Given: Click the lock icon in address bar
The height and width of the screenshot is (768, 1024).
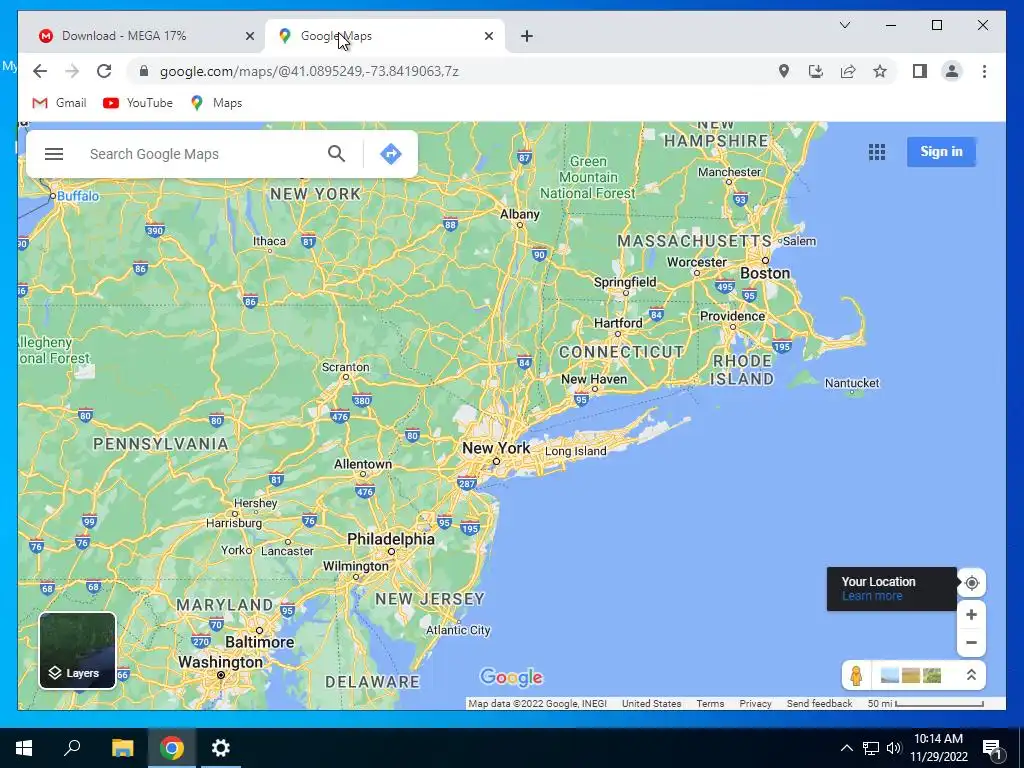Looking at the screenshot, I should [144, 71].
